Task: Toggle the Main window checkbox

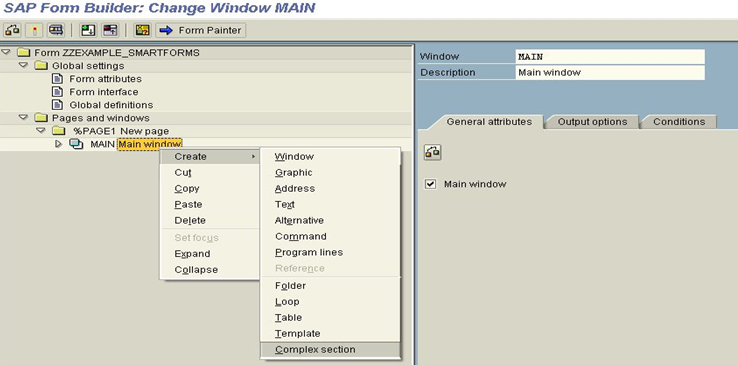Action: click(x=431, y=184)
